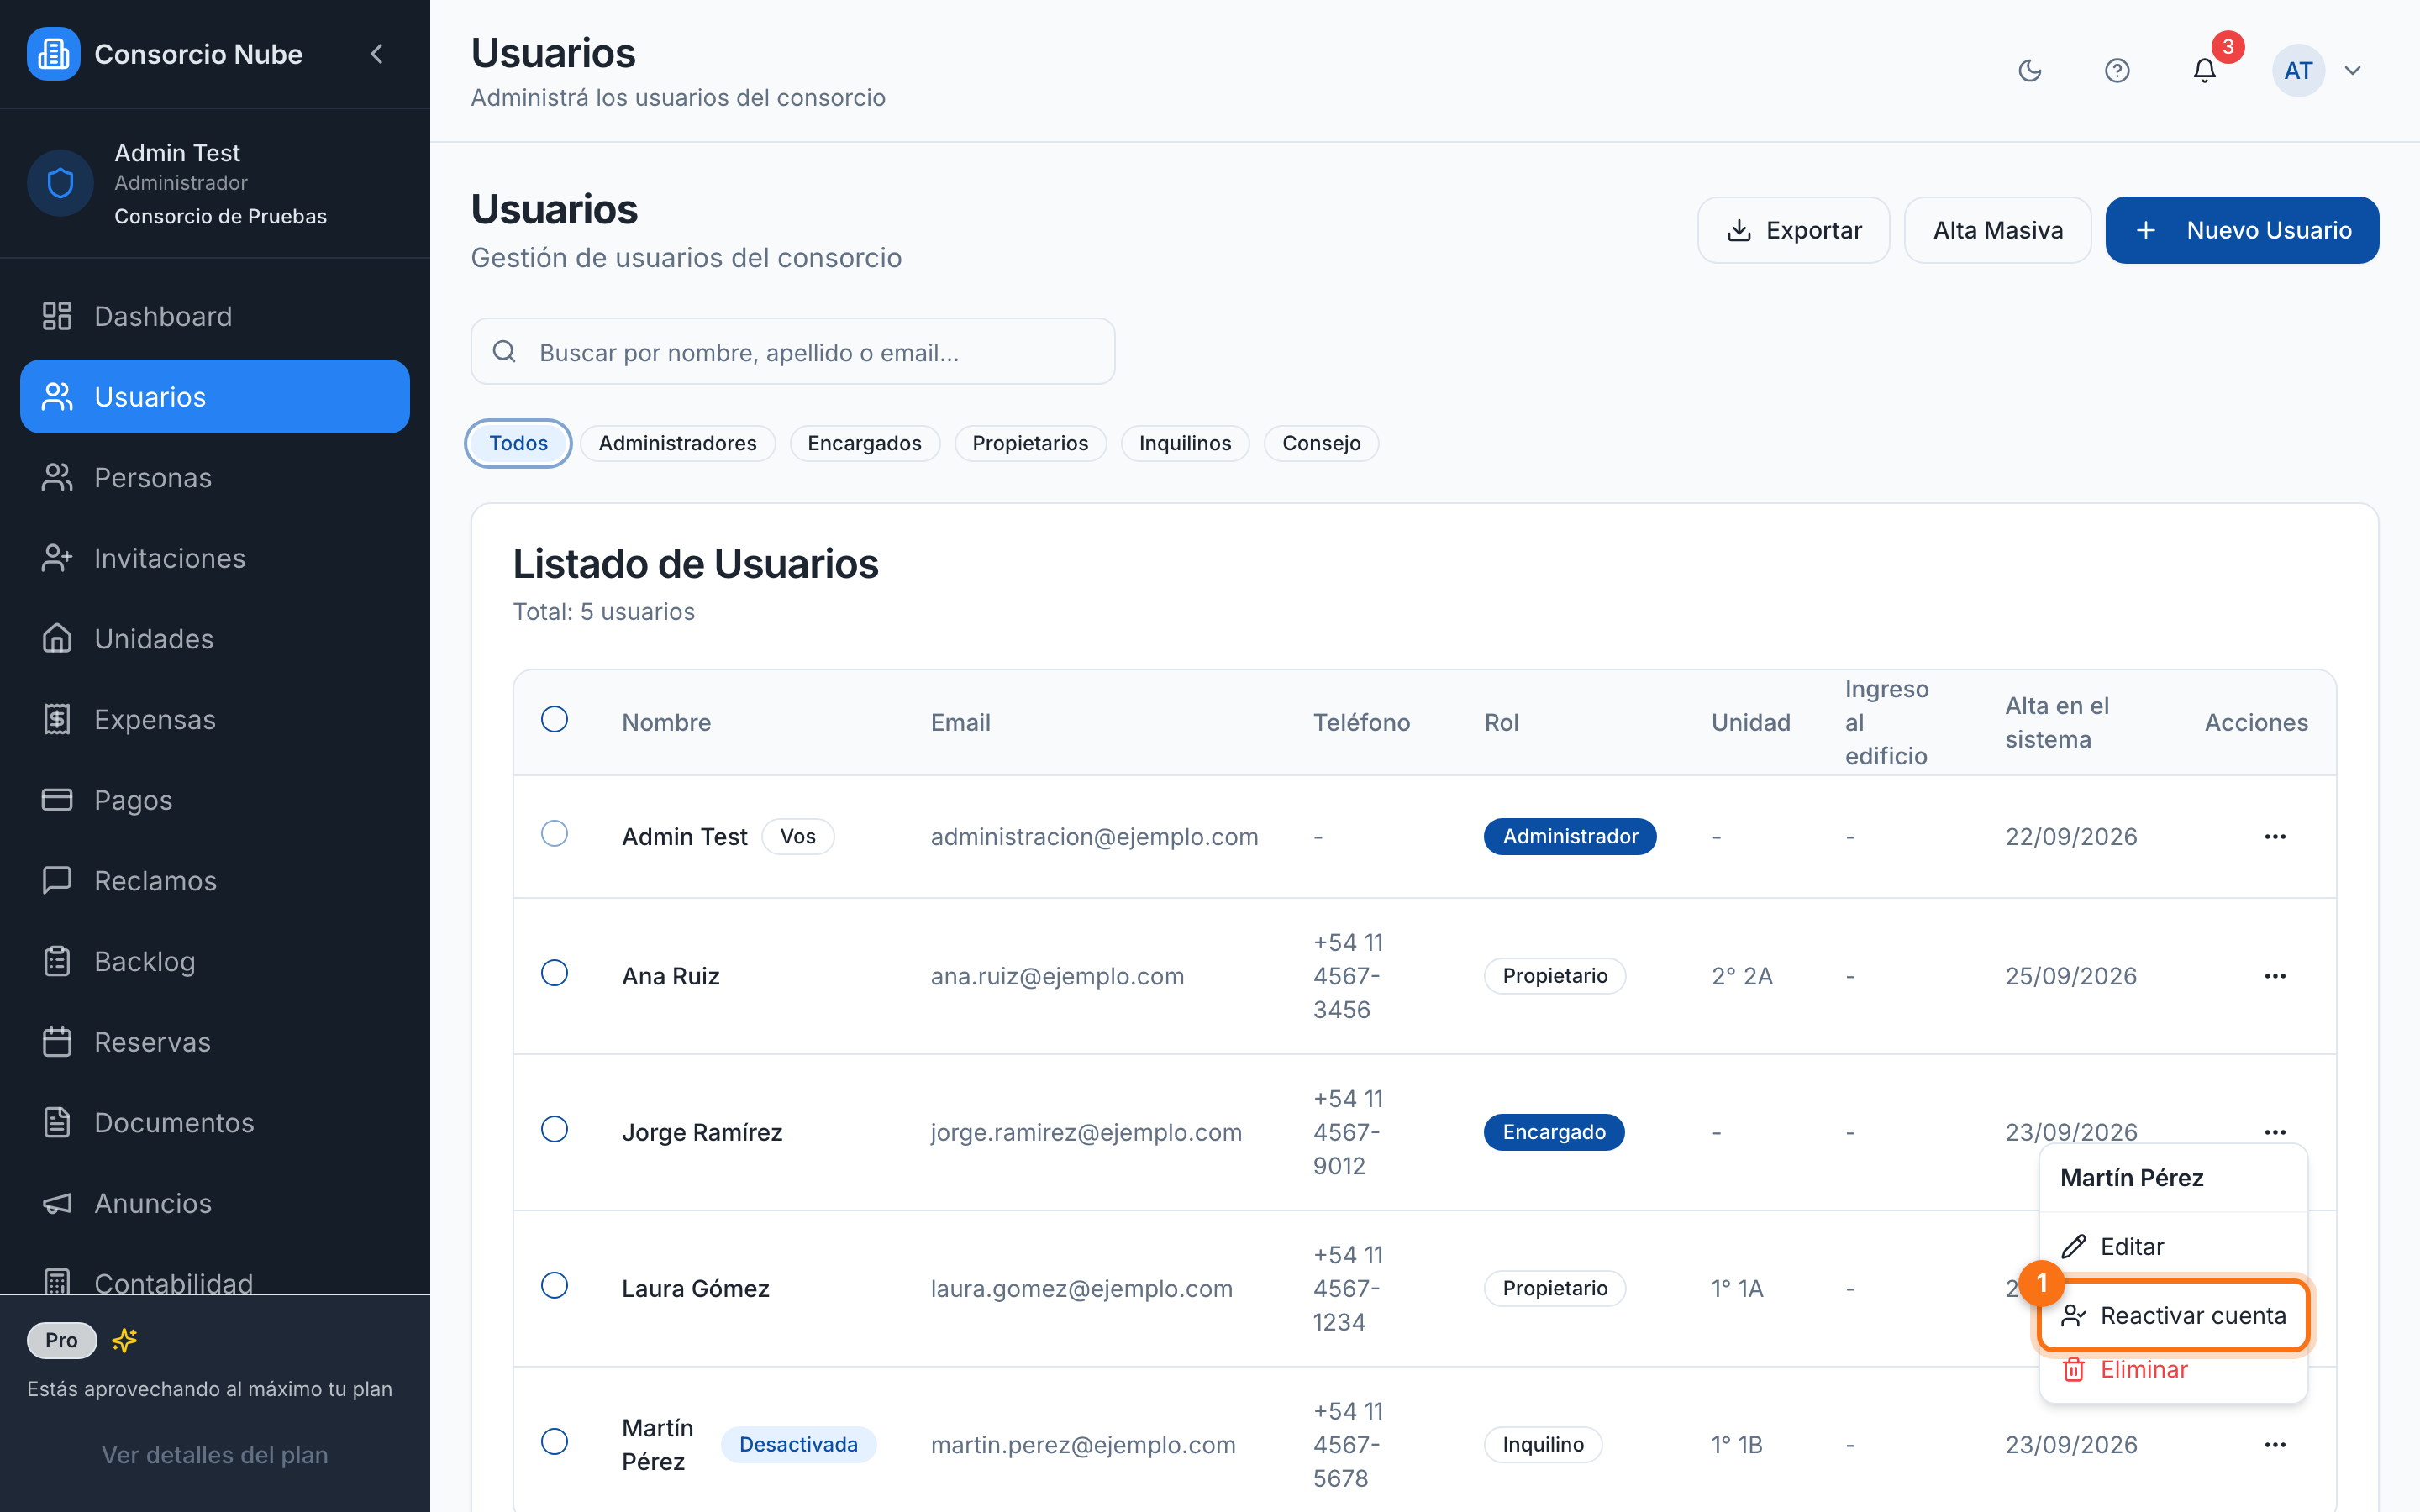2420x1512 pixels.
Task: Select the Laura Gómez row checkbox
Action: pyautogui.click(x=554, y=1286)
